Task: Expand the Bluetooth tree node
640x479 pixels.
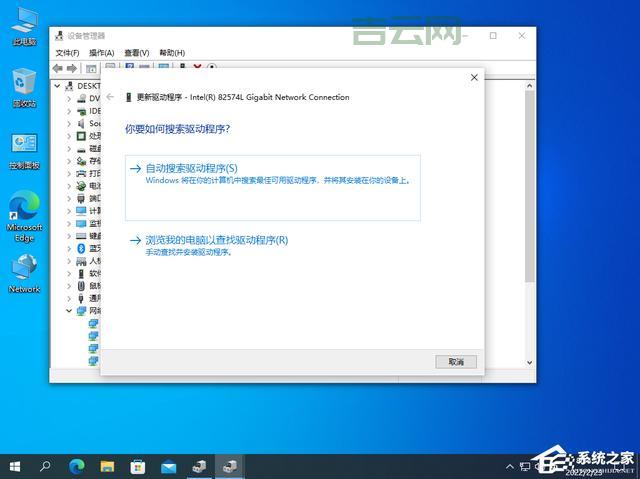Action: coord(69,248)
